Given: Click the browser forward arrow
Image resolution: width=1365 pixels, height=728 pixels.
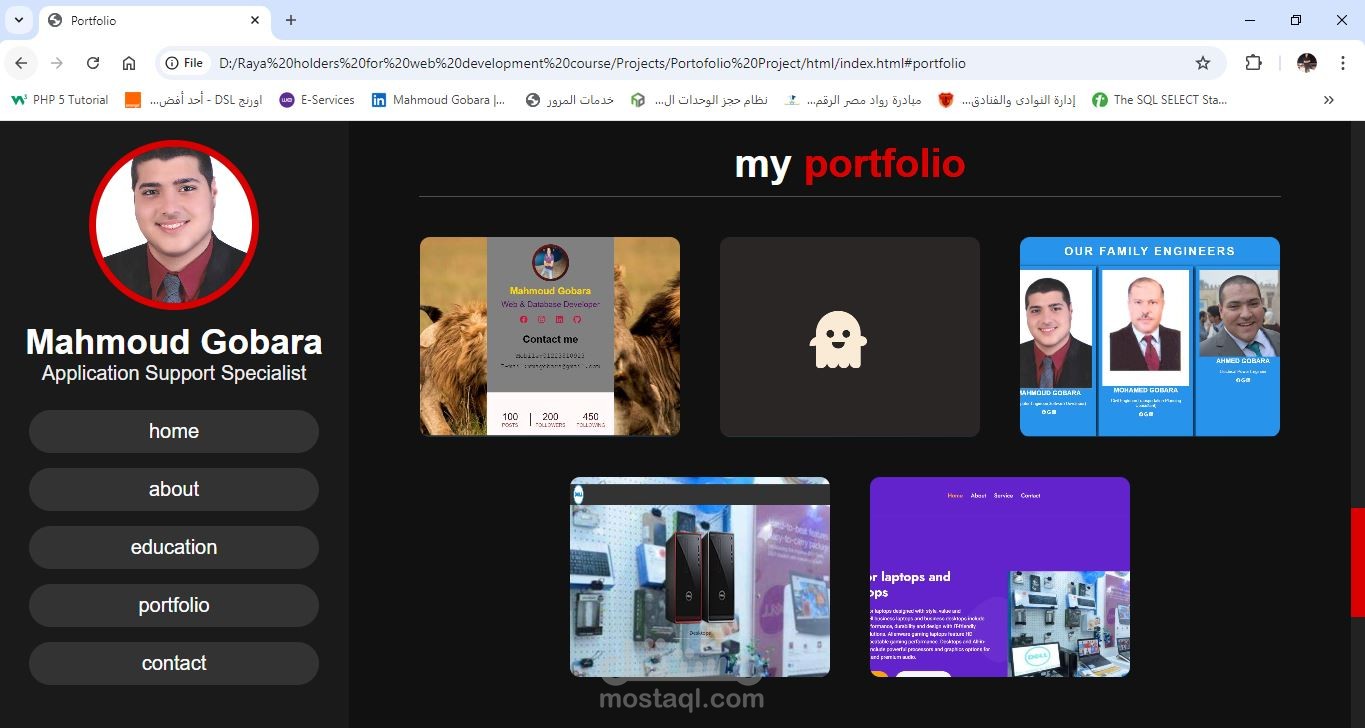Looking at the screenshot, I should [x=57, y=63].
